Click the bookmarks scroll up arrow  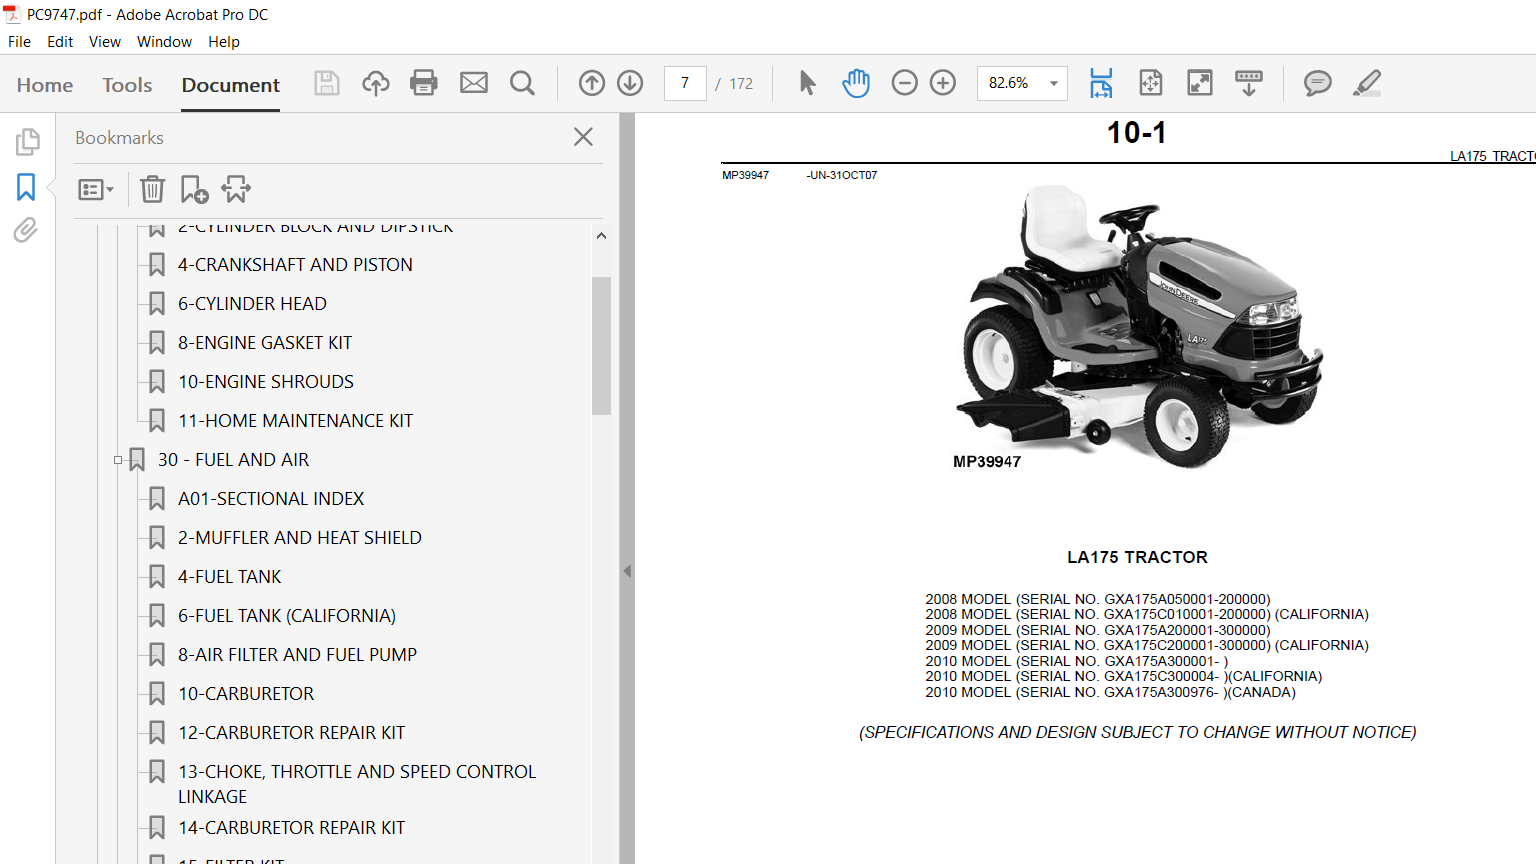[601, 236]
